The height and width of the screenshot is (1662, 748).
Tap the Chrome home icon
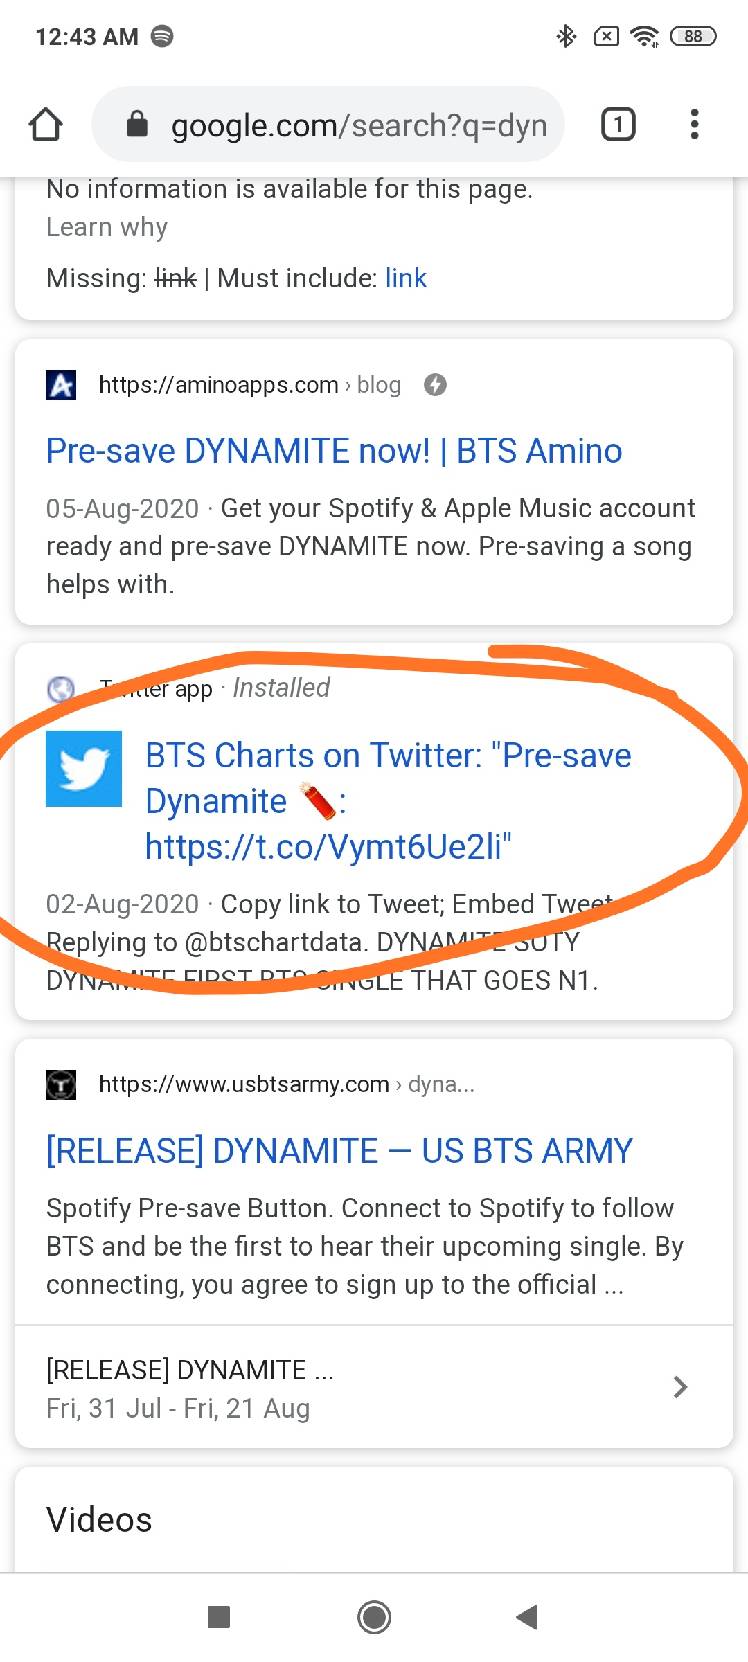[45, 125]
